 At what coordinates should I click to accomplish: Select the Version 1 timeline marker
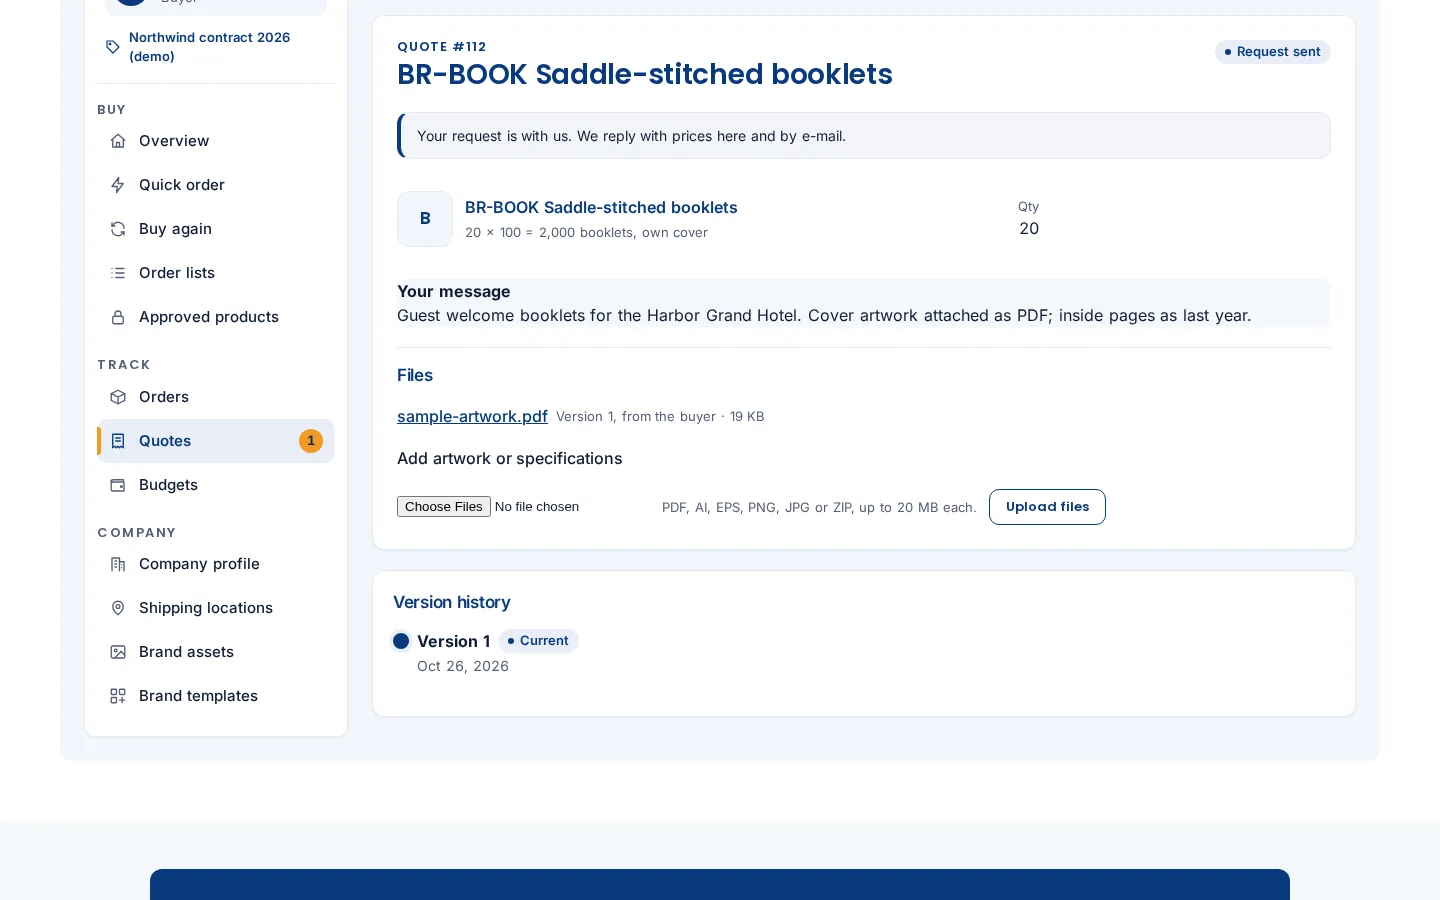pyautogui.click(x=401, y=641)
